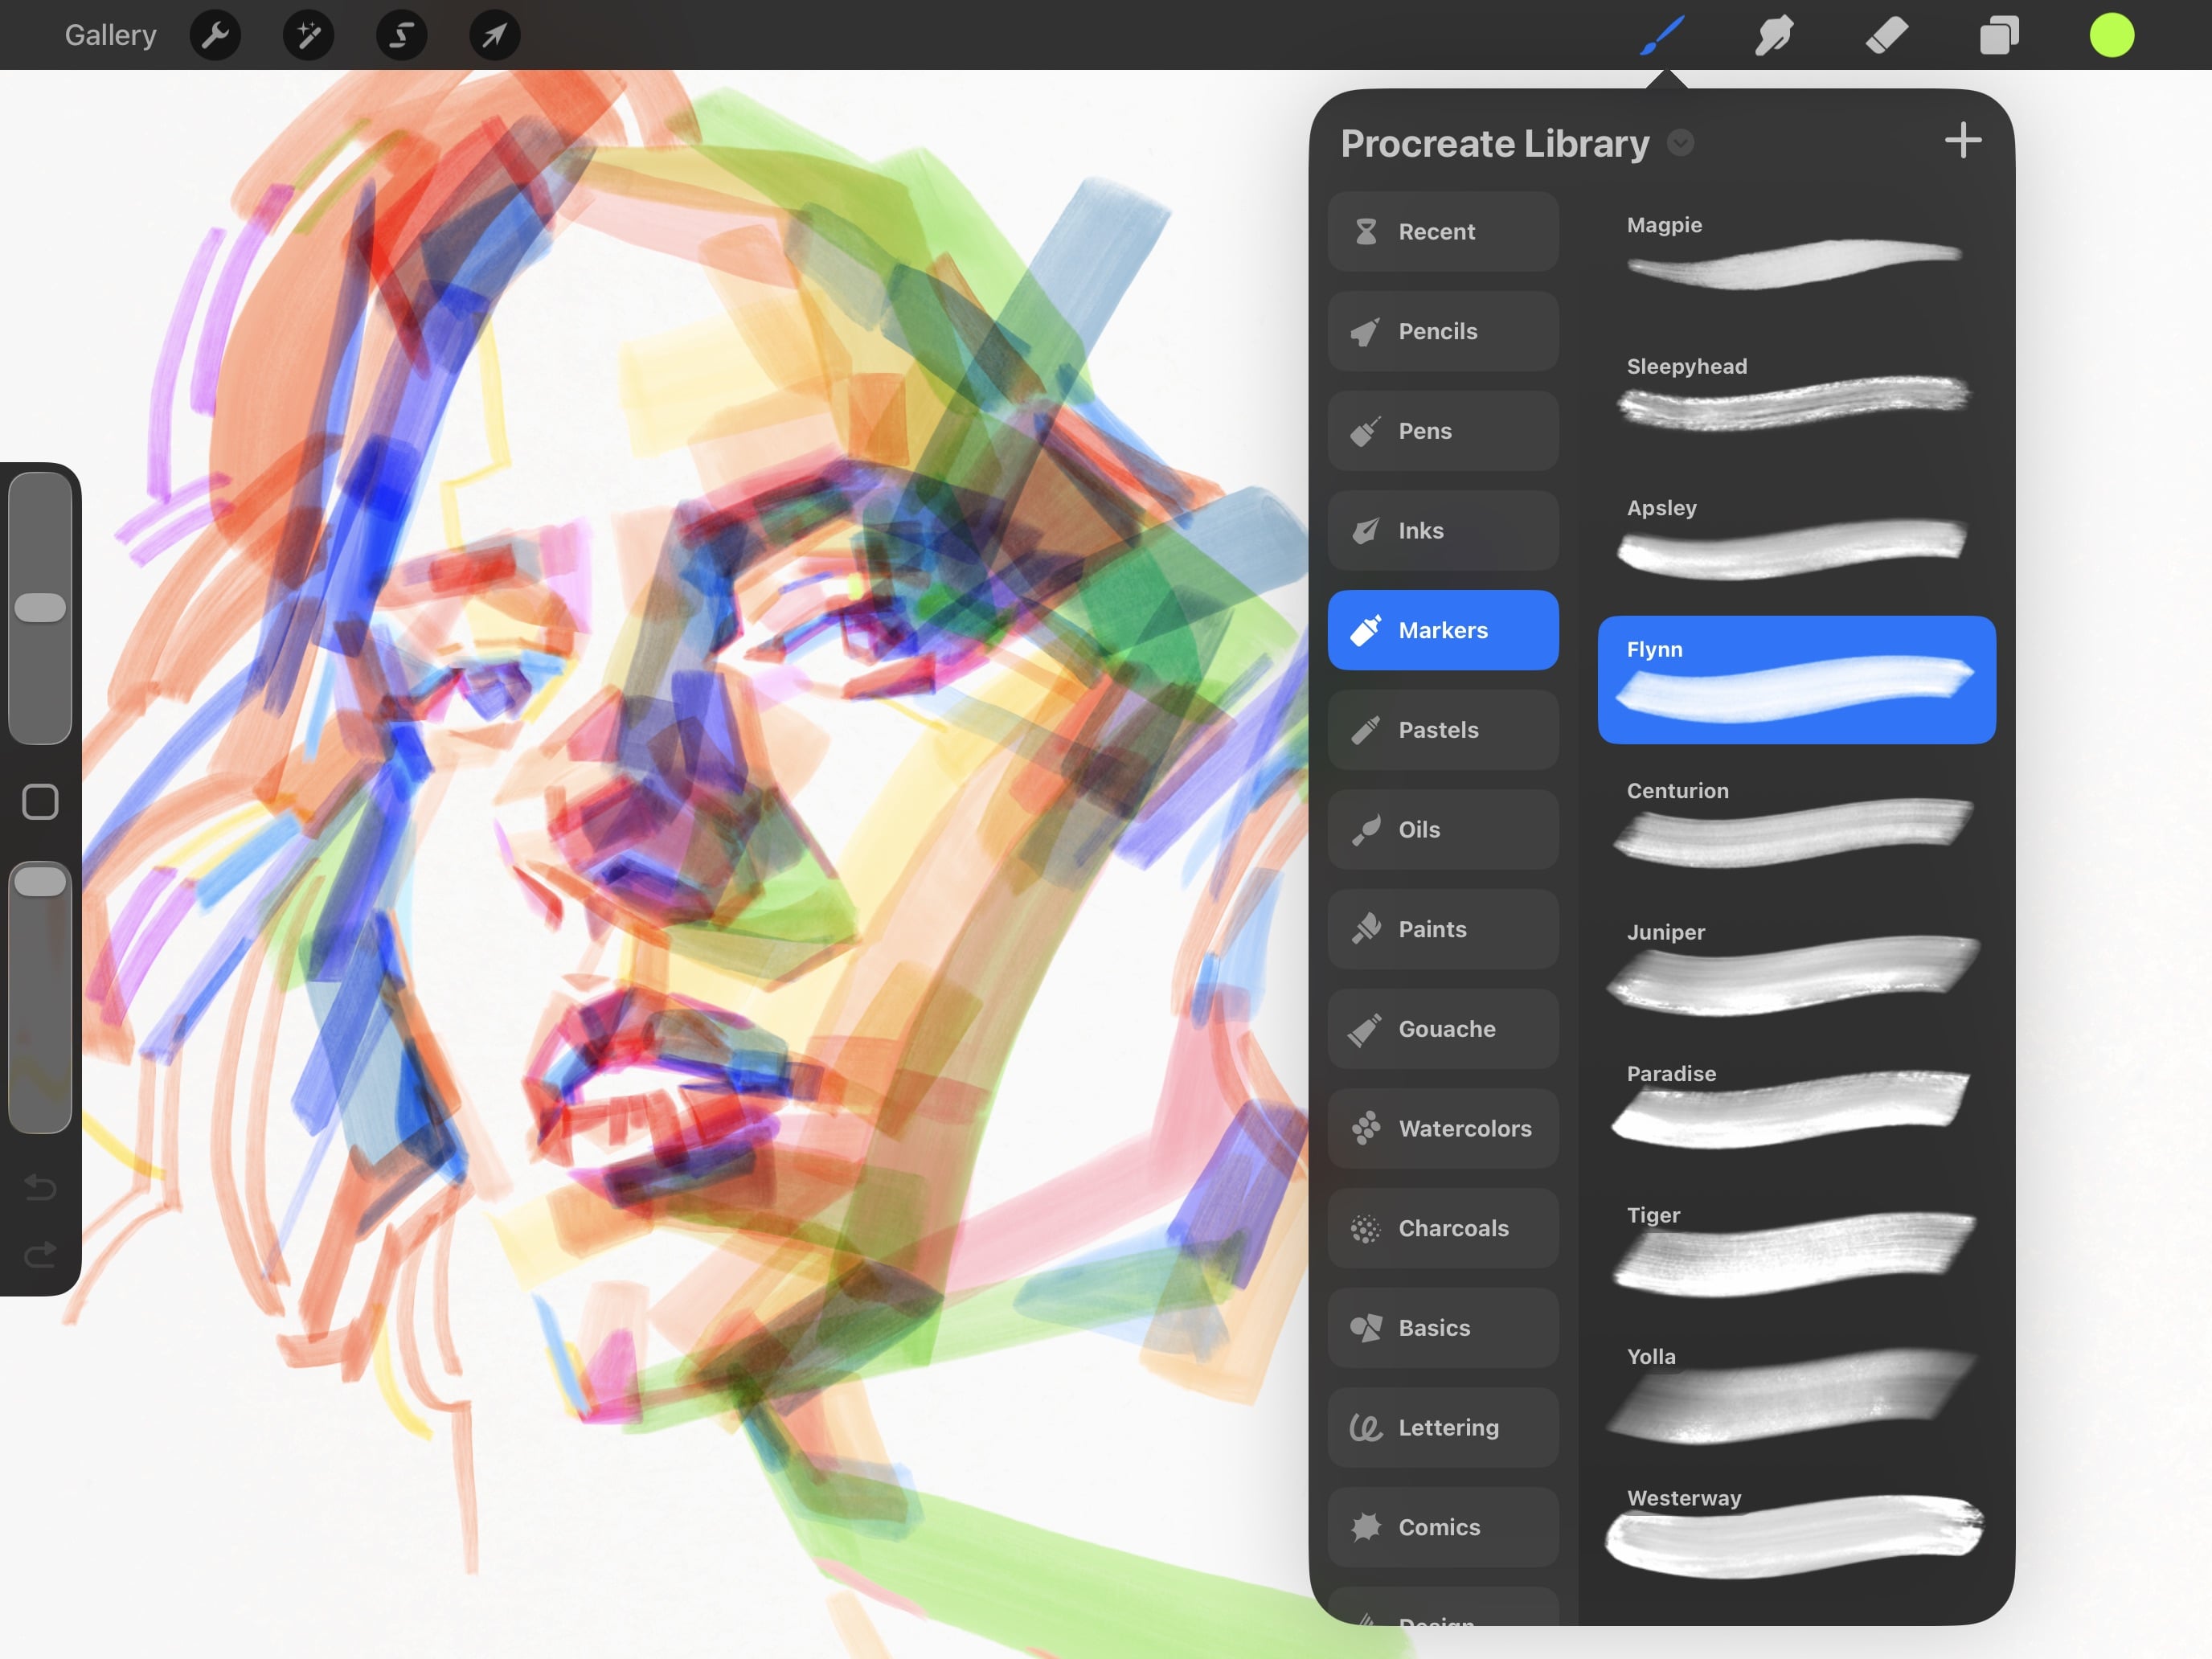Image resolution: width=2212 pixels, height=1659 pixels.
Task: Select the Selection tool
Action: point(401,34)
